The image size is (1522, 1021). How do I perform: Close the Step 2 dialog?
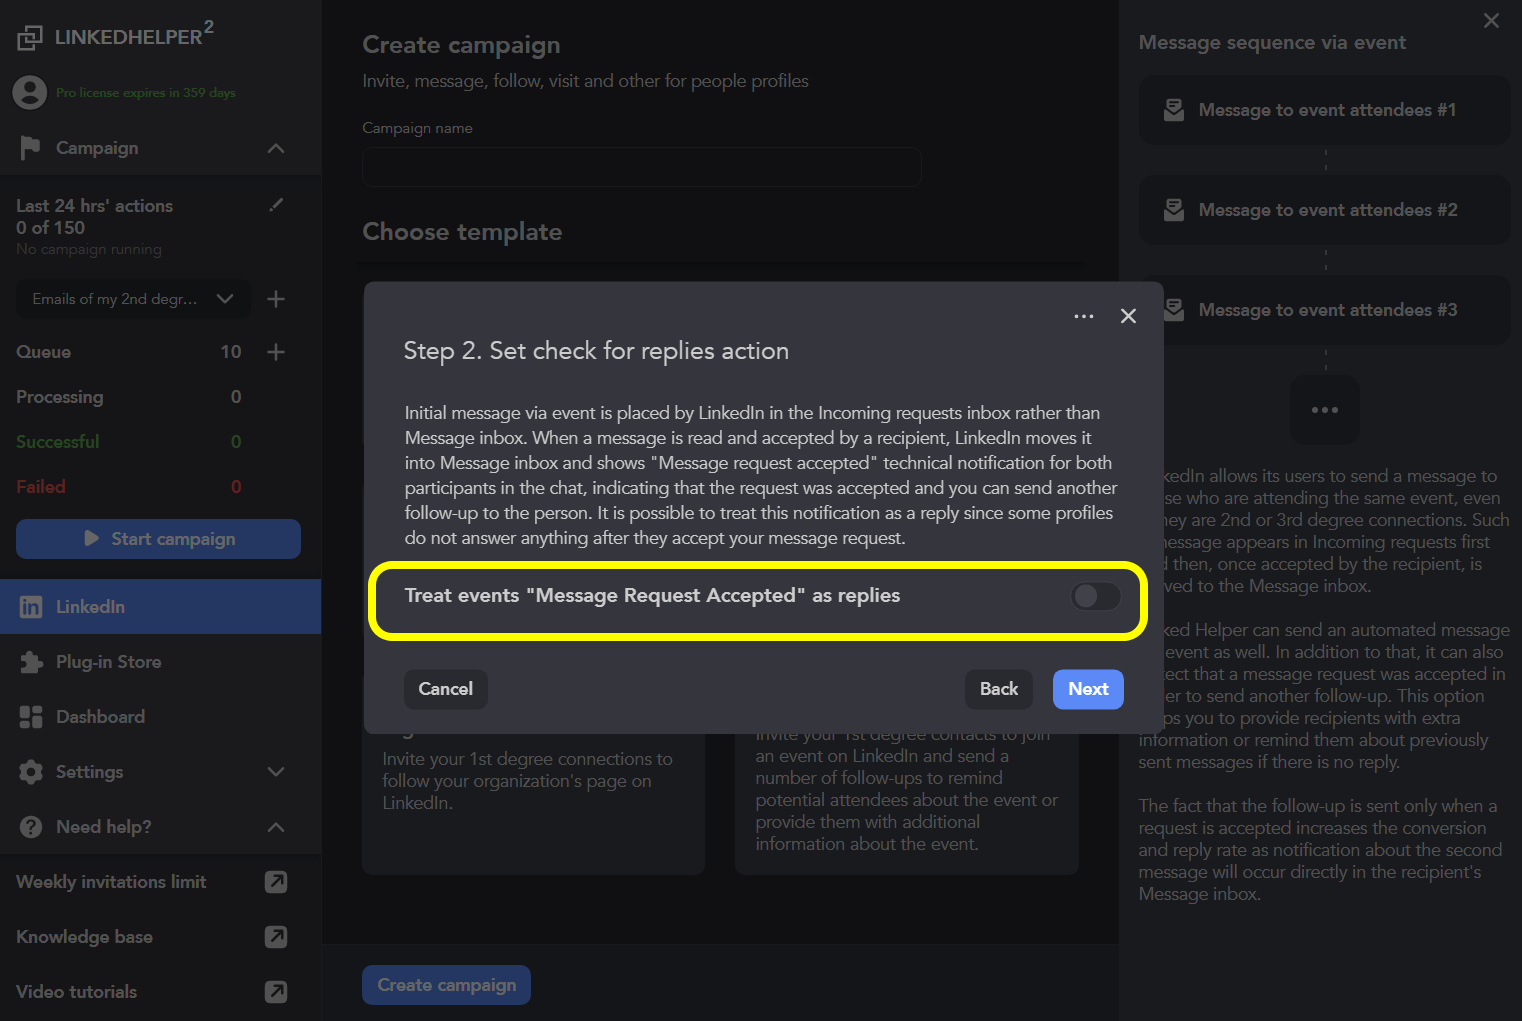click(x=1128, y=316)
